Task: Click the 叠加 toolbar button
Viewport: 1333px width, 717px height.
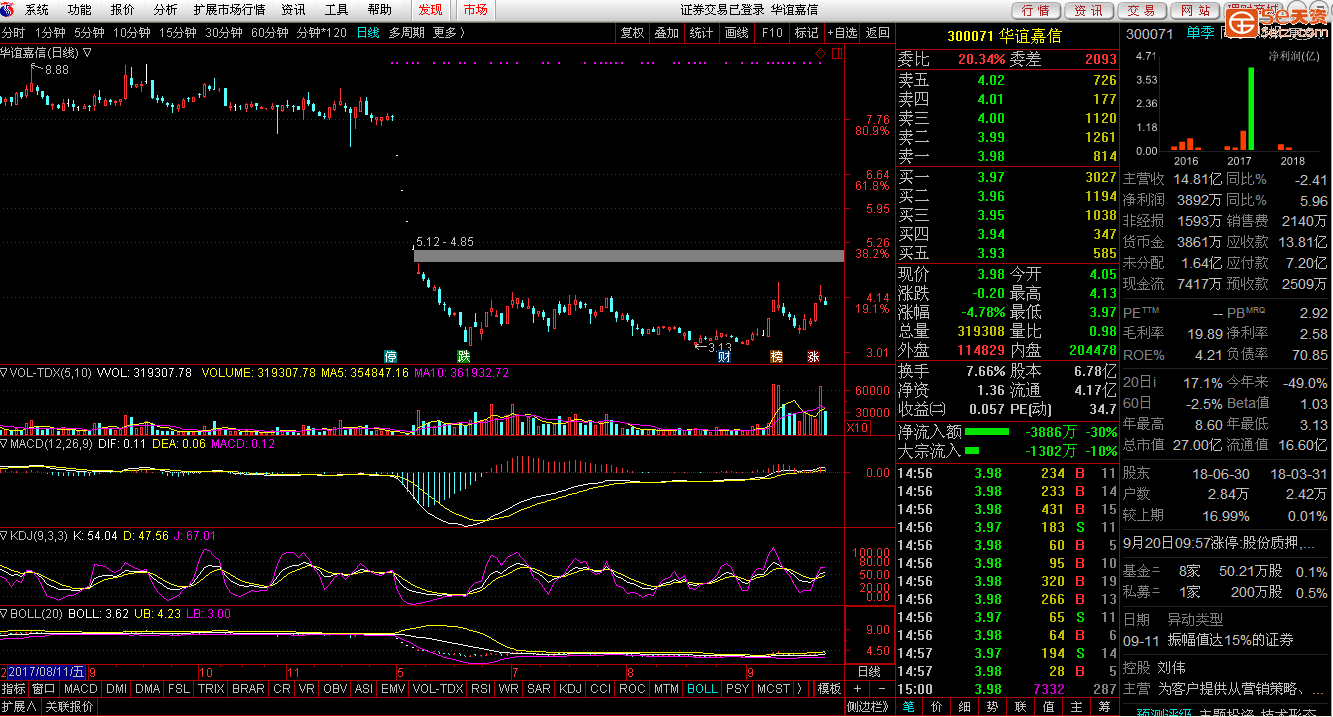Action: tap(666, 32)
